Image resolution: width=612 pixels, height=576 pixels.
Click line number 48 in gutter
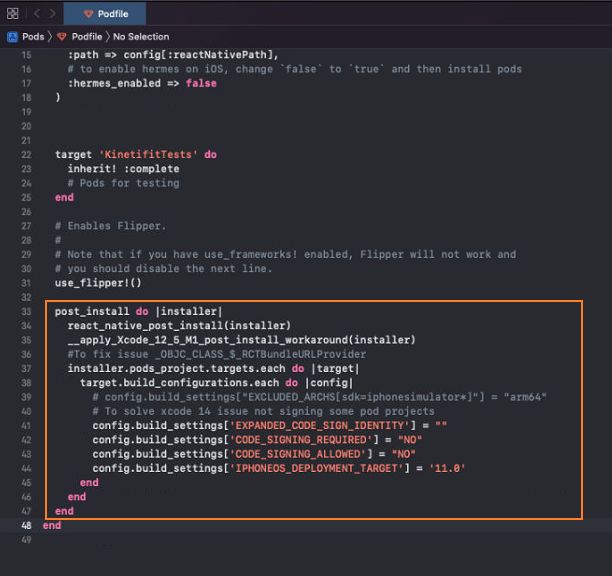point(26,526)
